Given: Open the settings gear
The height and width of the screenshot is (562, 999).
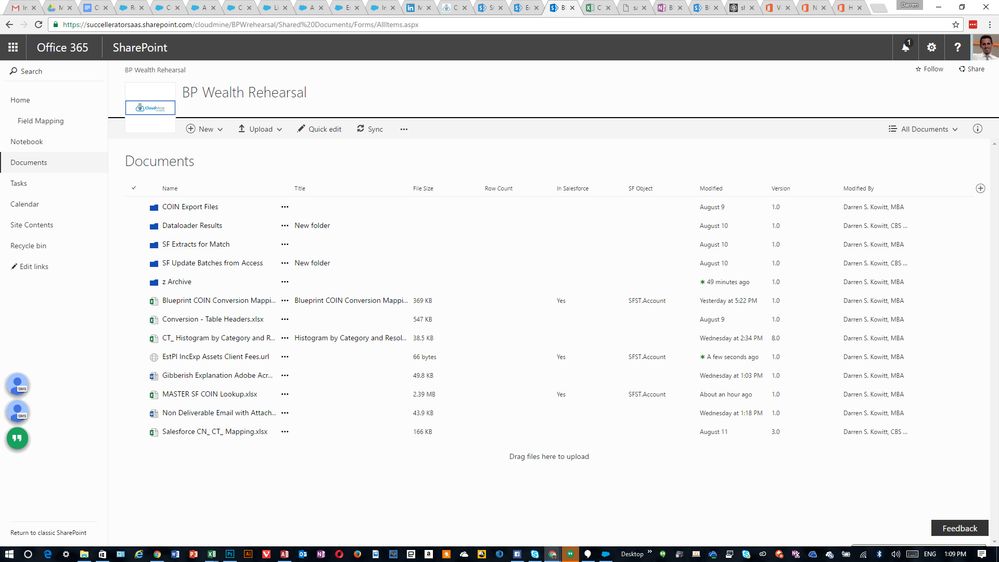Looking at the screenshot, I should tap(931, 47).
